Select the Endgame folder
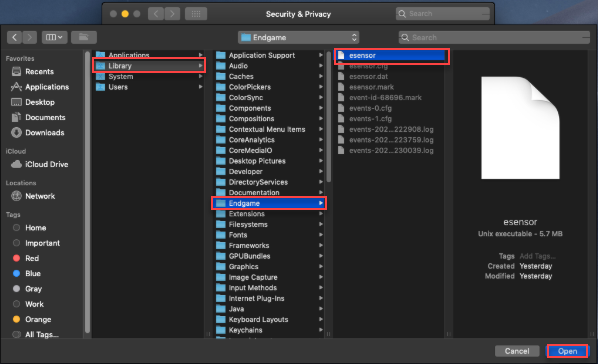The width and height of the screenshot is (598, 364). pos(269,203)
